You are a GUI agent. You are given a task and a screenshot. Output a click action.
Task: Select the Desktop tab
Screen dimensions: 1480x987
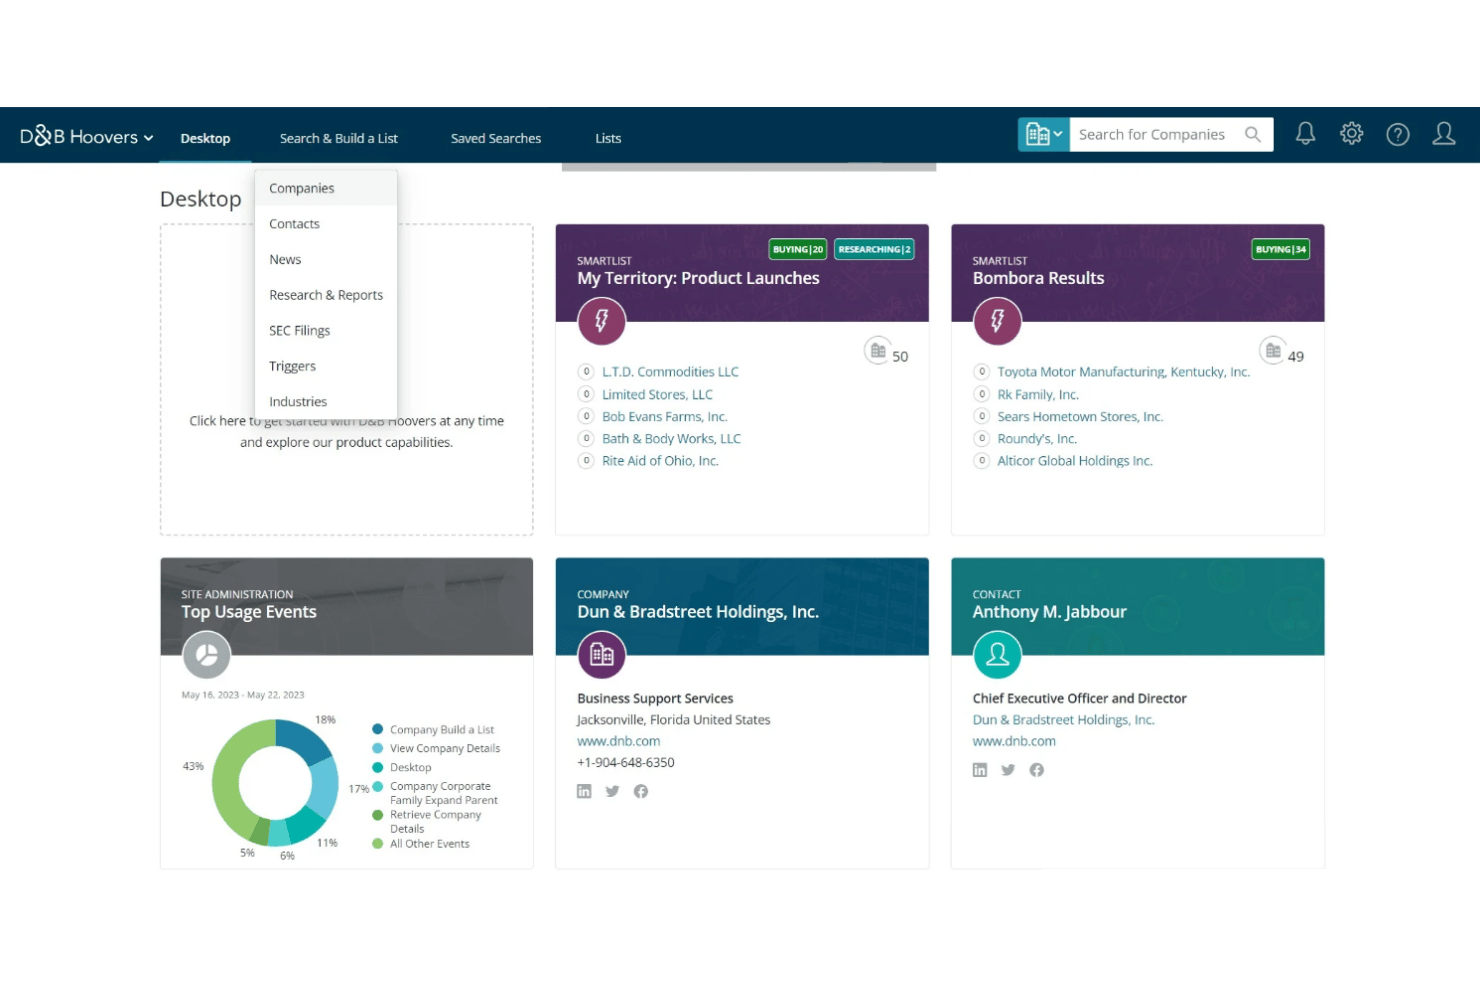coord(205,138)
